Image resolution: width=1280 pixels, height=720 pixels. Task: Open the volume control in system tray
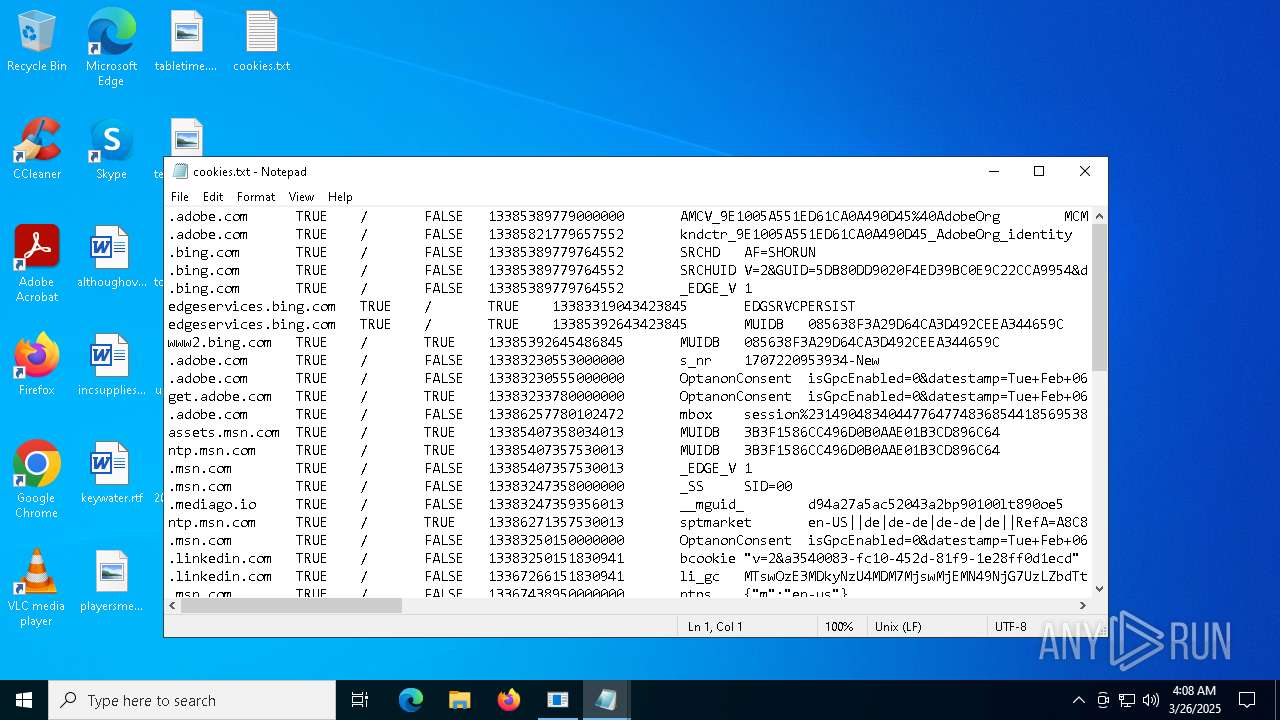(1151, 700)
